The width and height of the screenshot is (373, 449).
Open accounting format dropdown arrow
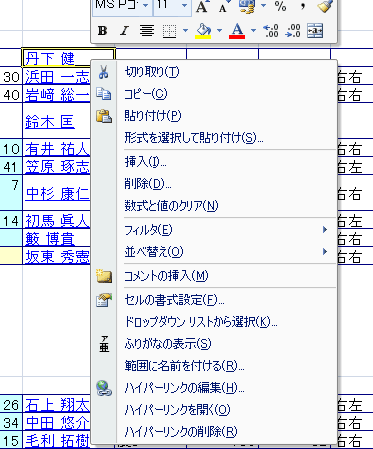(x=264, y=6)
